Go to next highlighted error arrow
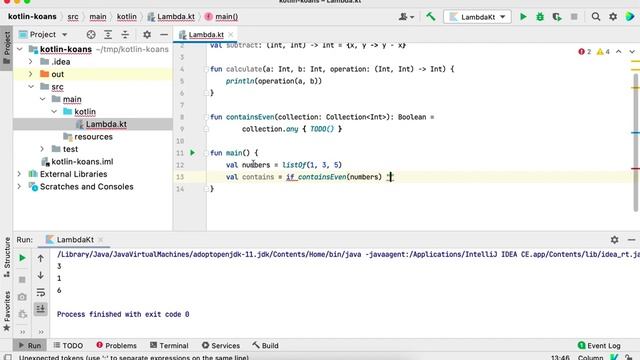640x360 pixels. (x=632, y=52)
